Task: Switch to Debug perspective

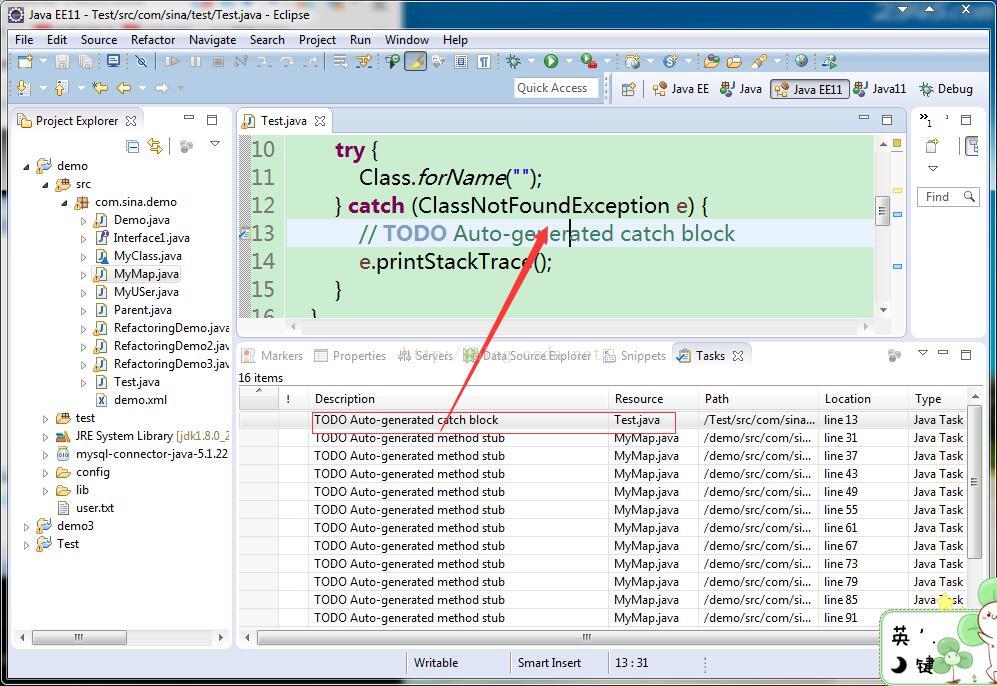Action: coord(946,89)
